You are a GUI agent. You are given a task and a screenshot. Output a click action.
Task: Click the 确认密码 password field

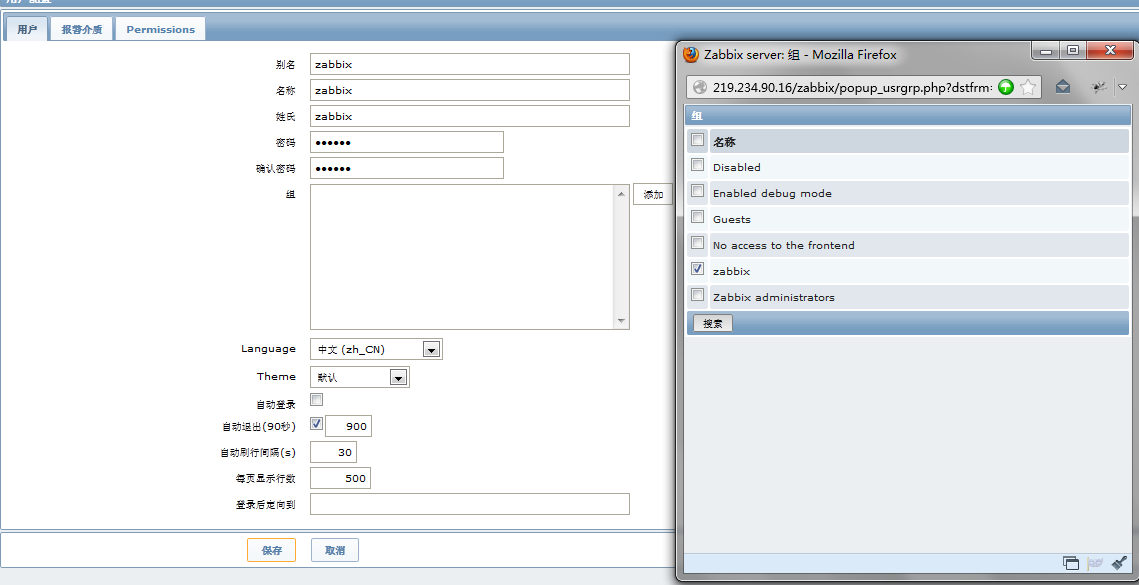point(407,168)
